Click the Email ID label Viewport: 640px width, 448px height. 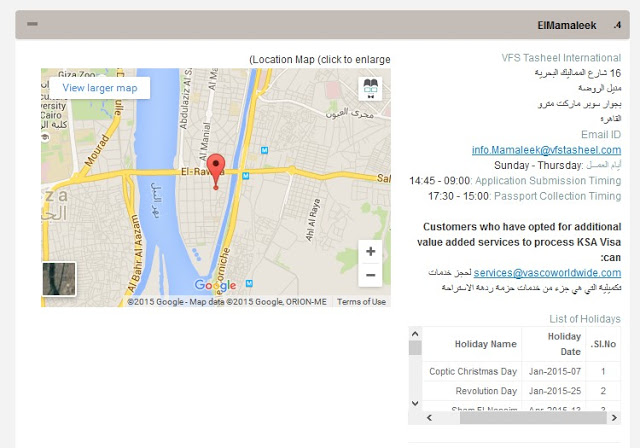601,135
